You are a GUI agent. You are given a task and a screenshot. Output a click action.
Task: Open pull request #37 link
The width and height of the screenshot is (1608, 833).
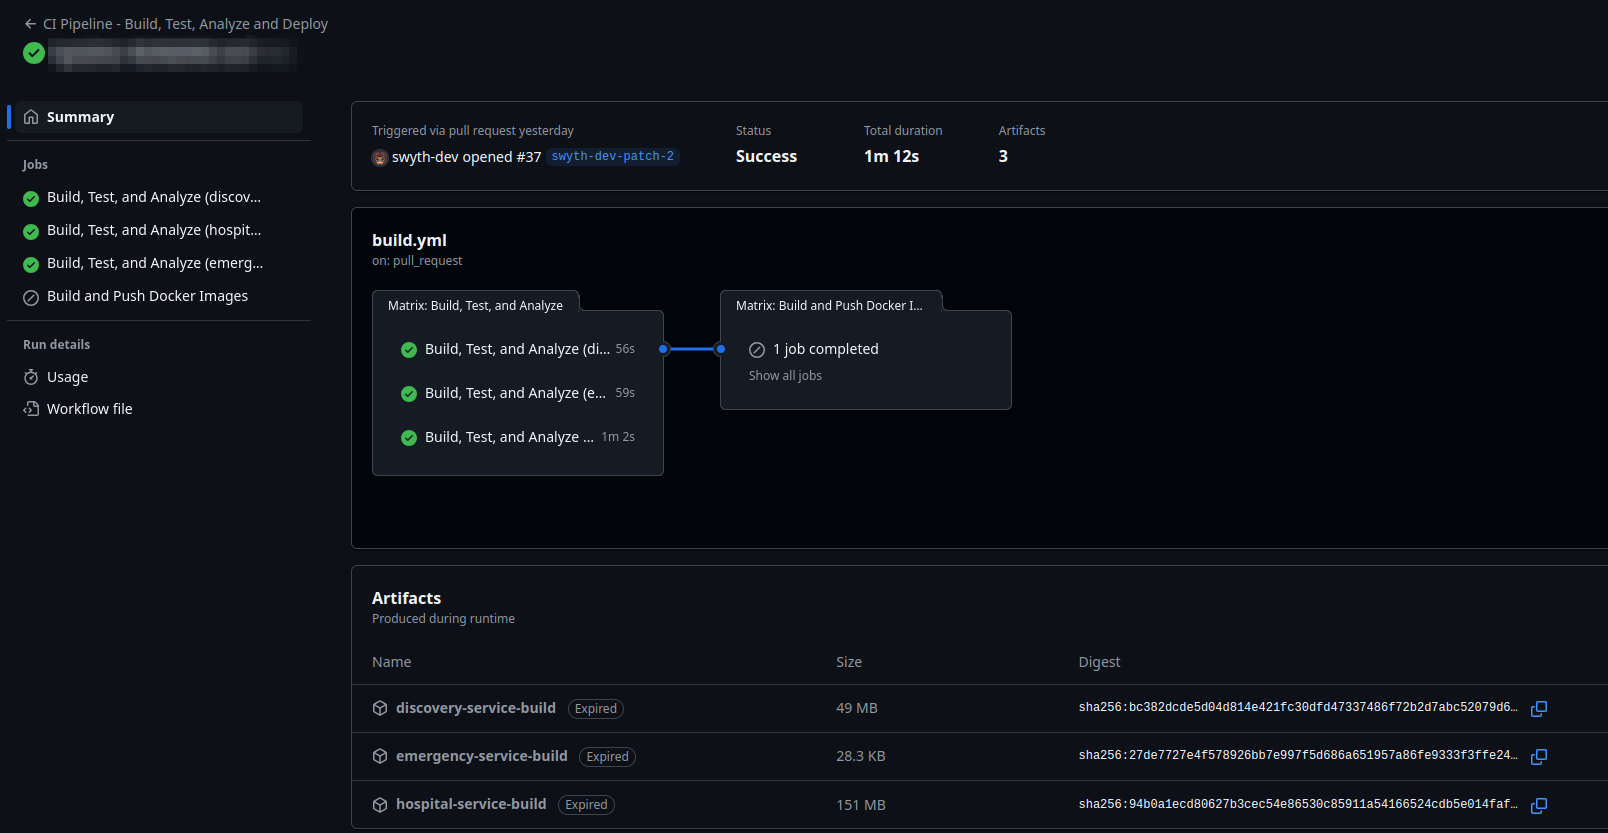click(x=528, y=157)
